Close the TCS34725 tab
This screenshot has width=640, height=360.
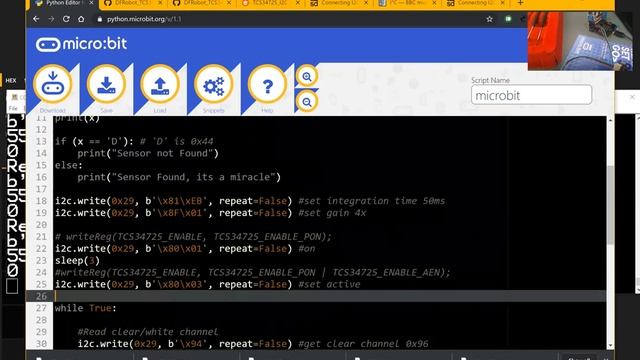298,3
